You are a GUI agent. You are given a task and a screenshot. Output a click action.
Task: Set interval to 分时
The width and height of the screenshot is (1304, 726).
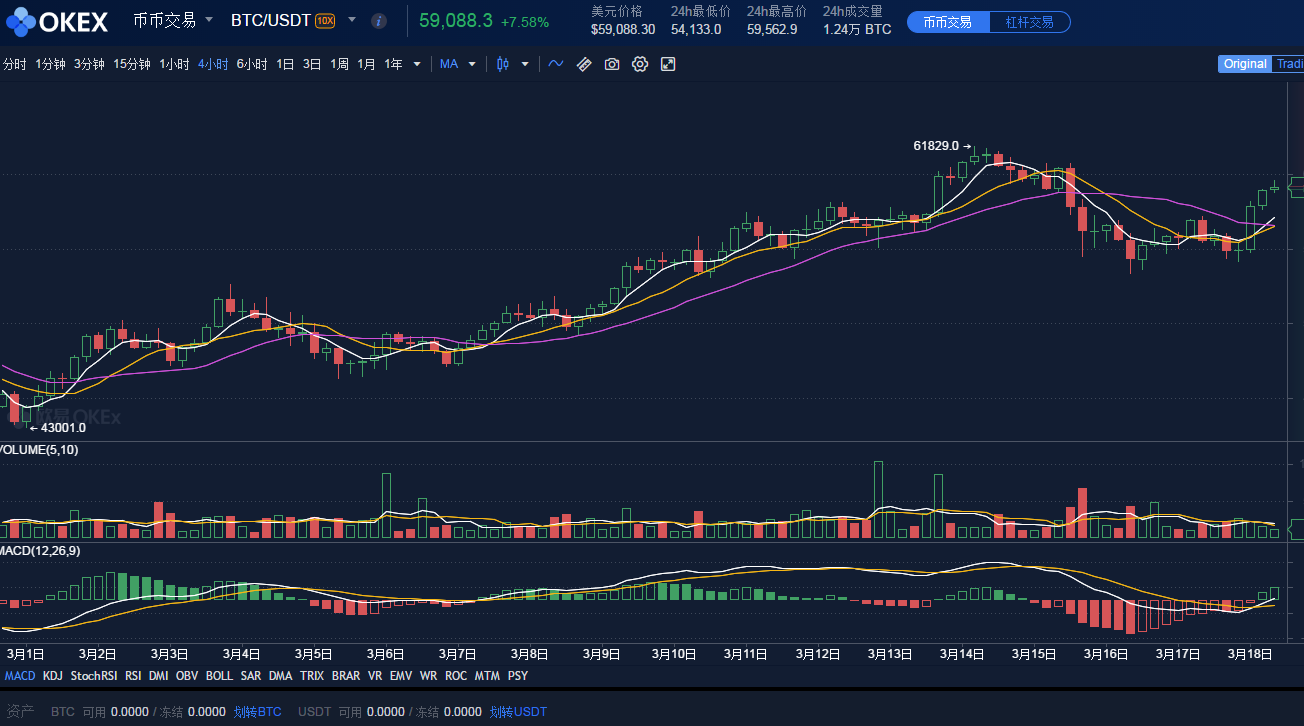pos(14,64)
